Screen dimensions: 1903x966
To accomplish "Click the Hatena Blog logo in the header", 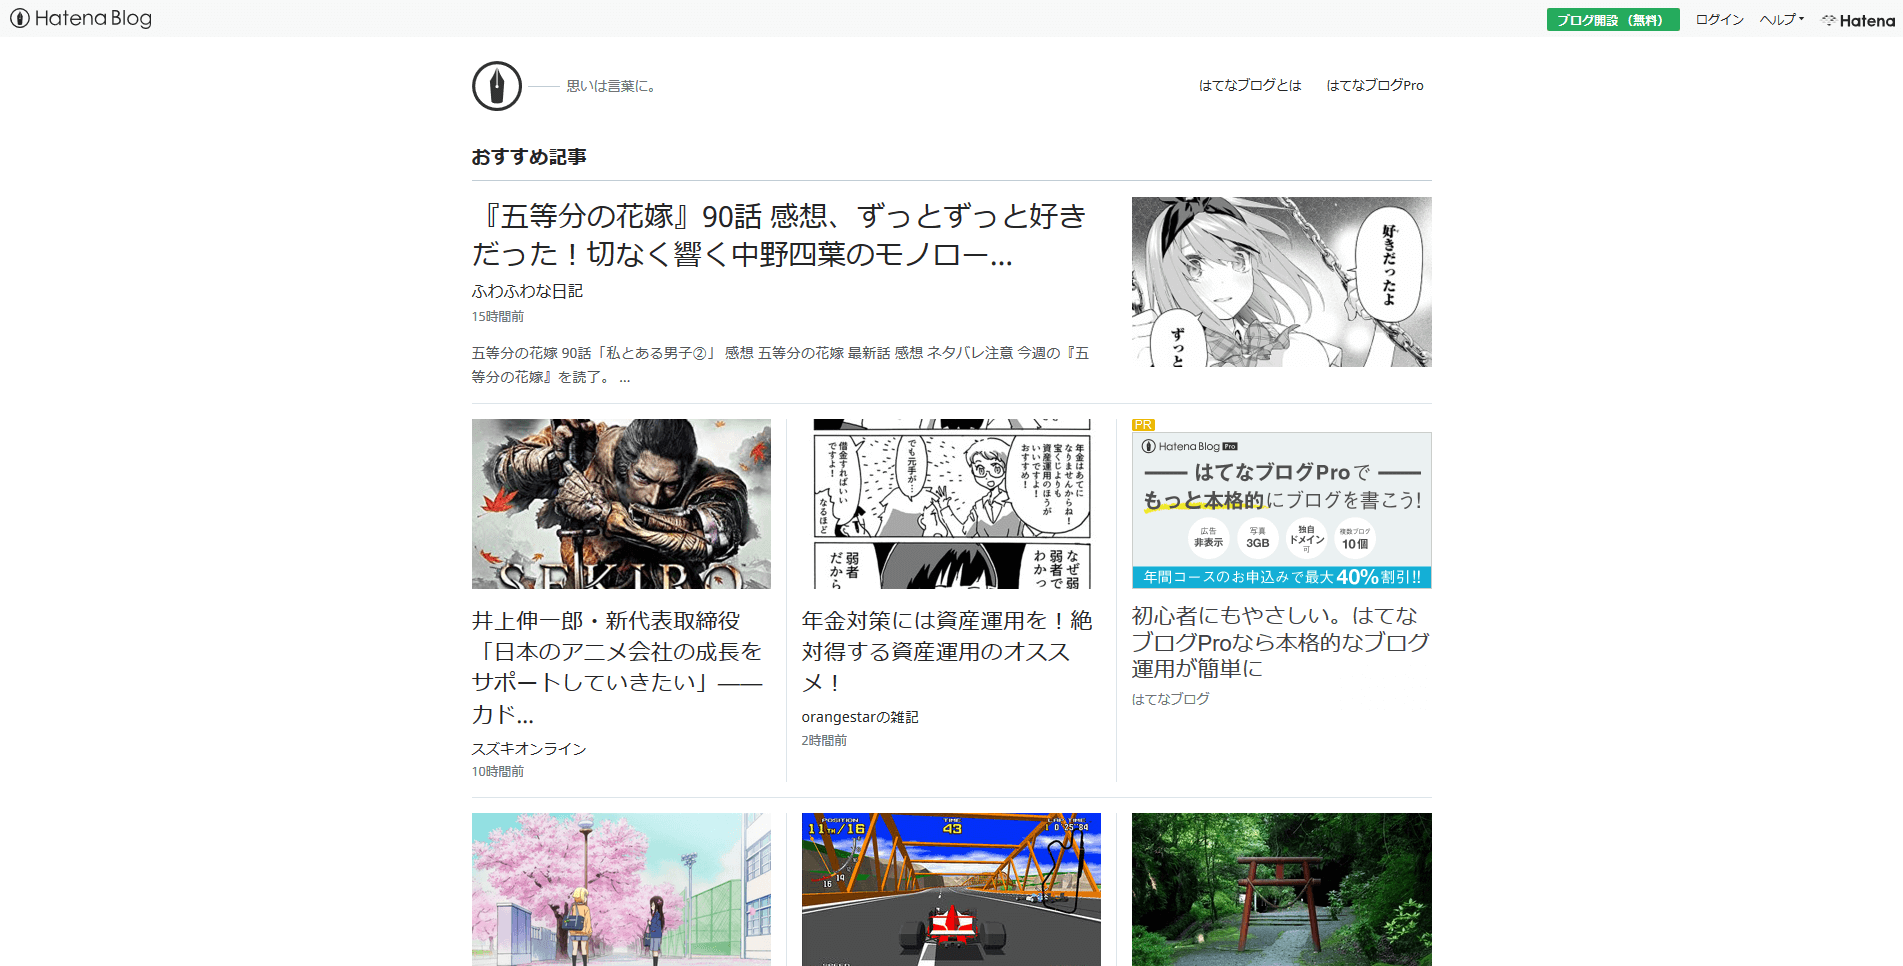I will click(x=81, y=18).
